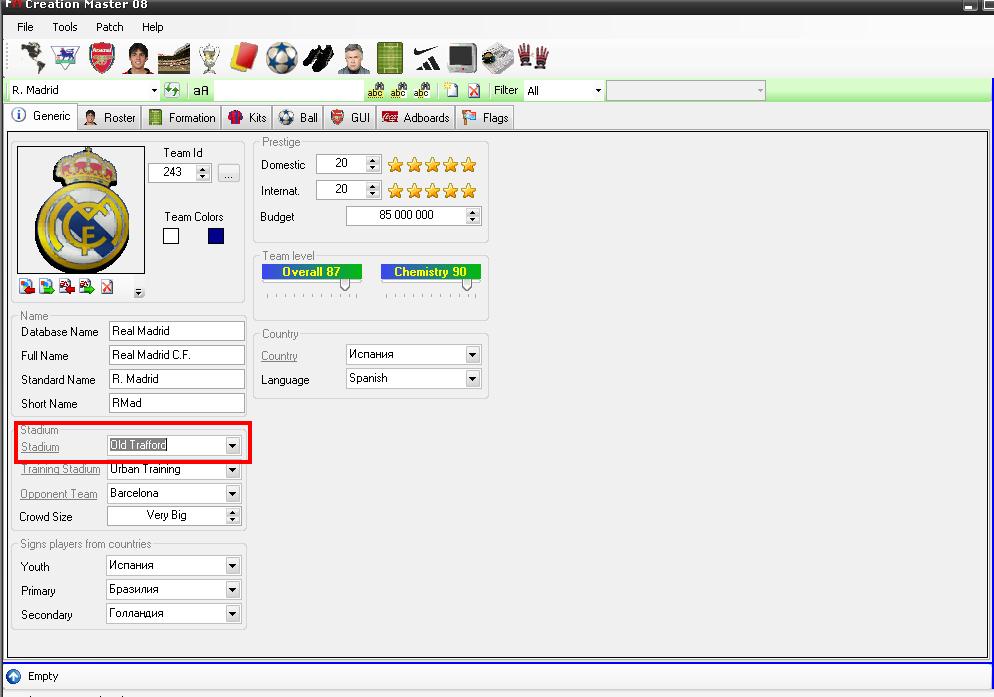This screenshot has width=994, height=697.
Task: Click the refresh team list icon
Action: click(172, 90)
